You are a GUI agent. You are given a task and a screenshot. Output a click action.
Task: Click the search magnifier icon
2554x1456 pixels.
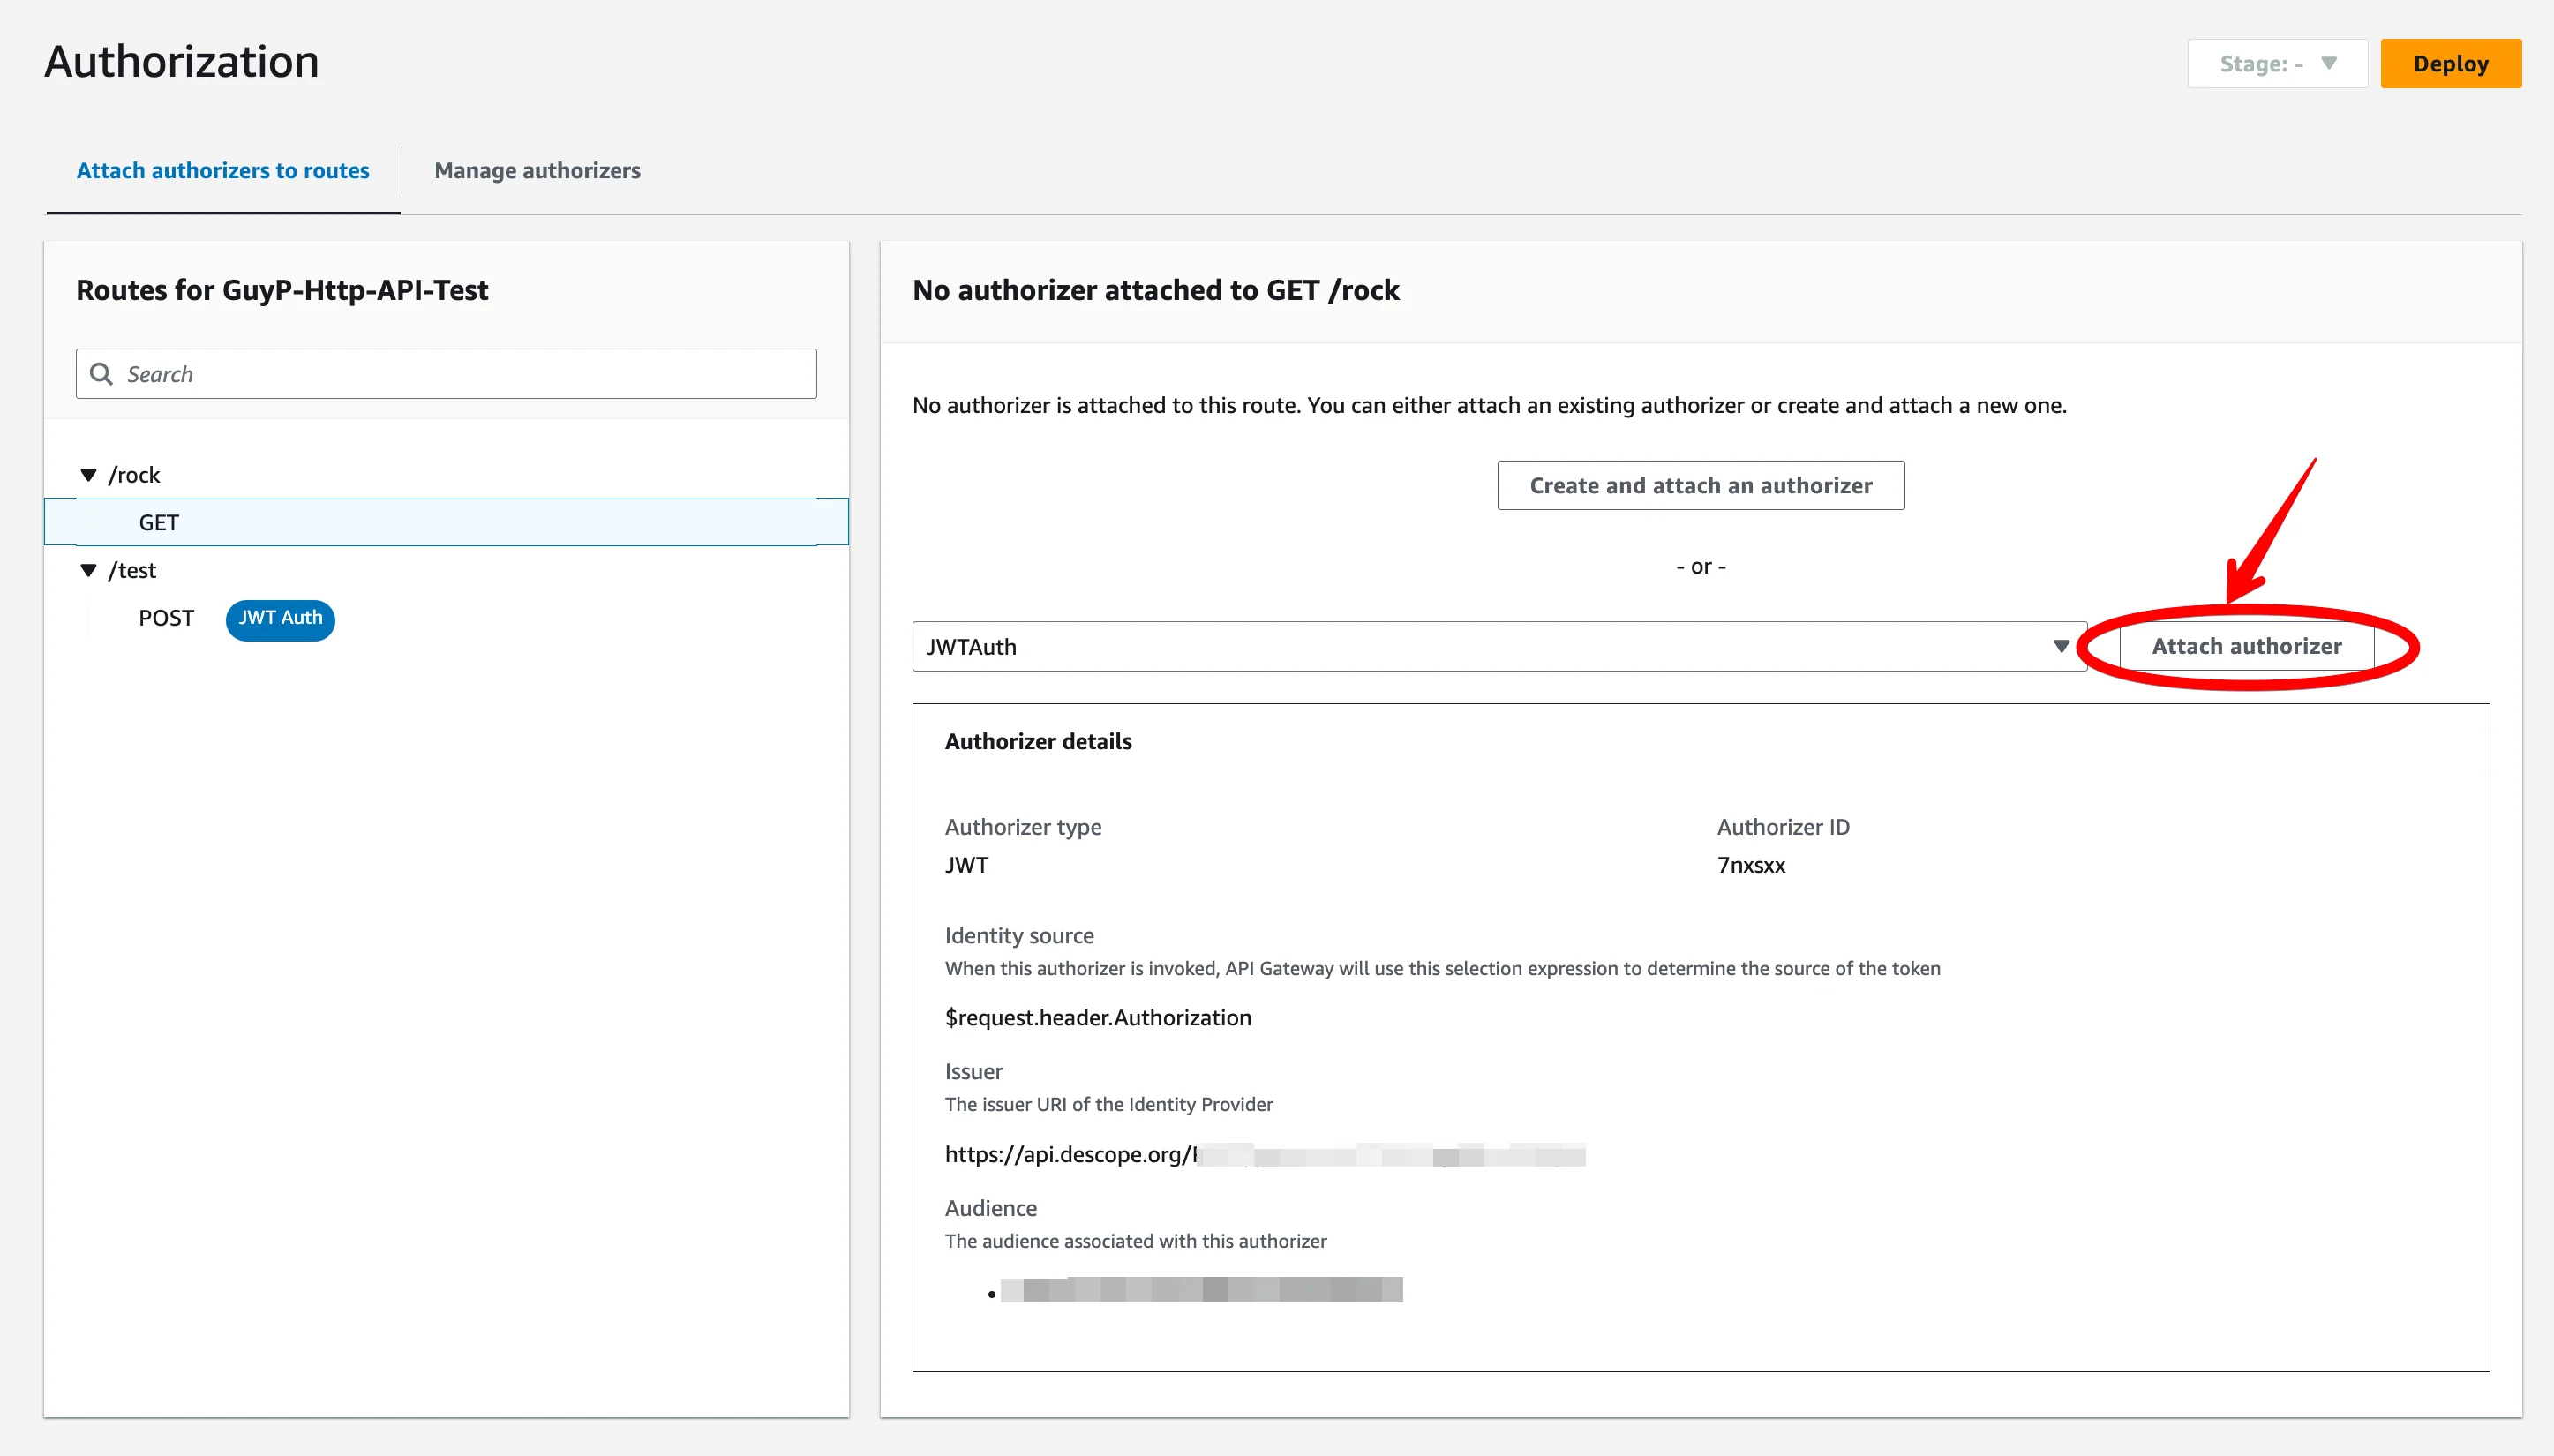101,374
